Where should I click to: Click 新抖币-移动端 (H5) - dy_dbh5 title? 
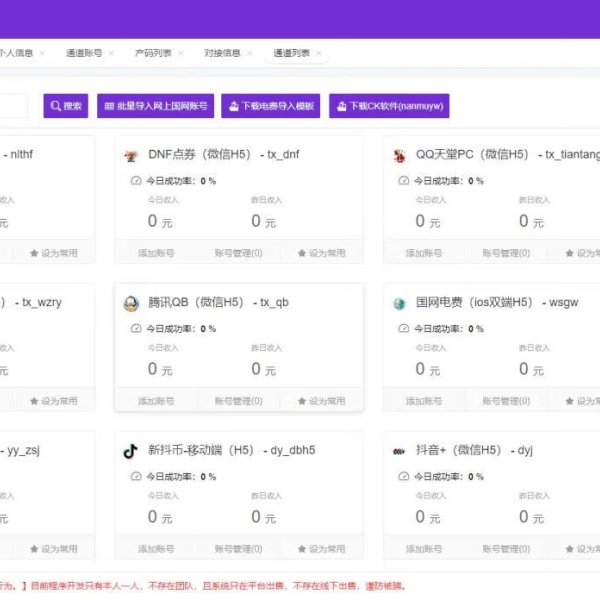[x=232, y=450]
